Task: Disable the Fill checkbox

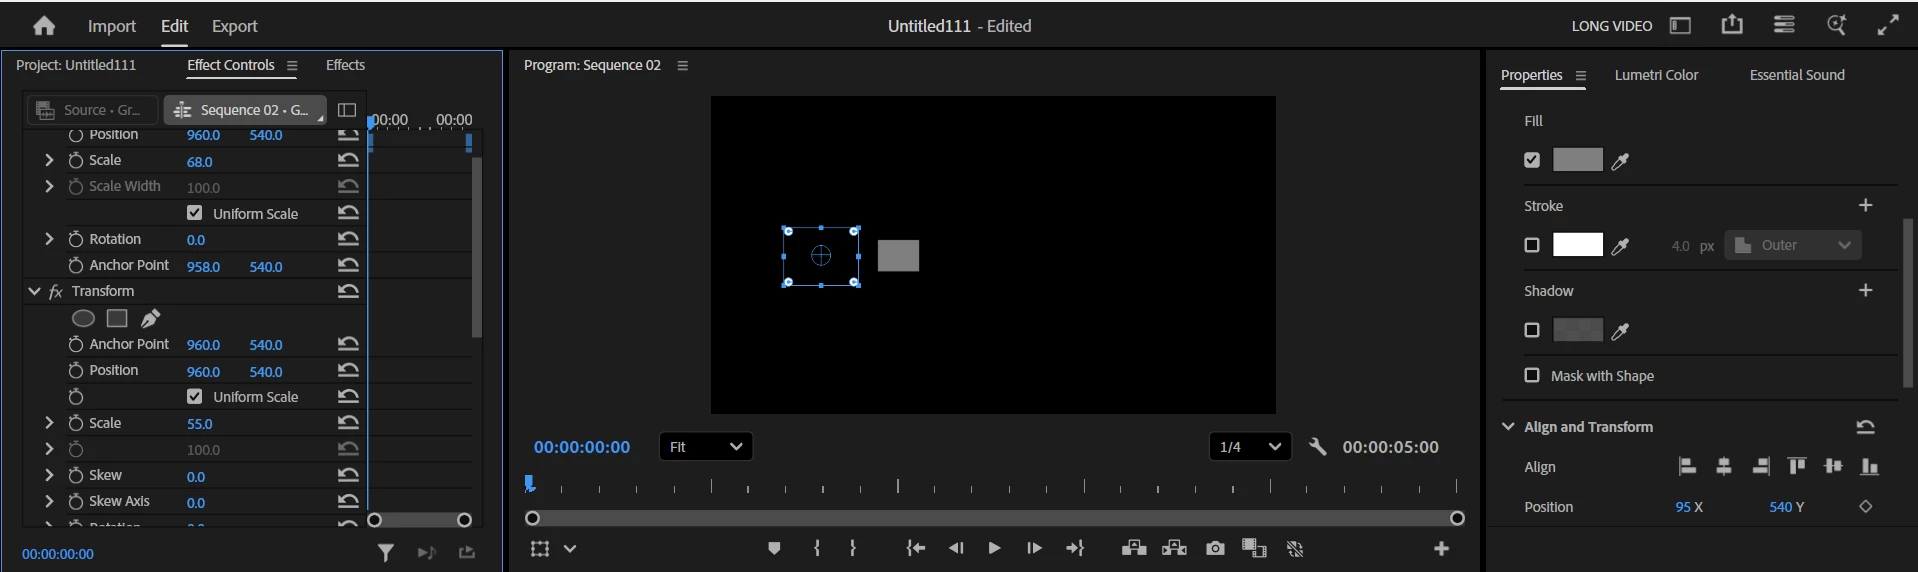Action: 1532,160
